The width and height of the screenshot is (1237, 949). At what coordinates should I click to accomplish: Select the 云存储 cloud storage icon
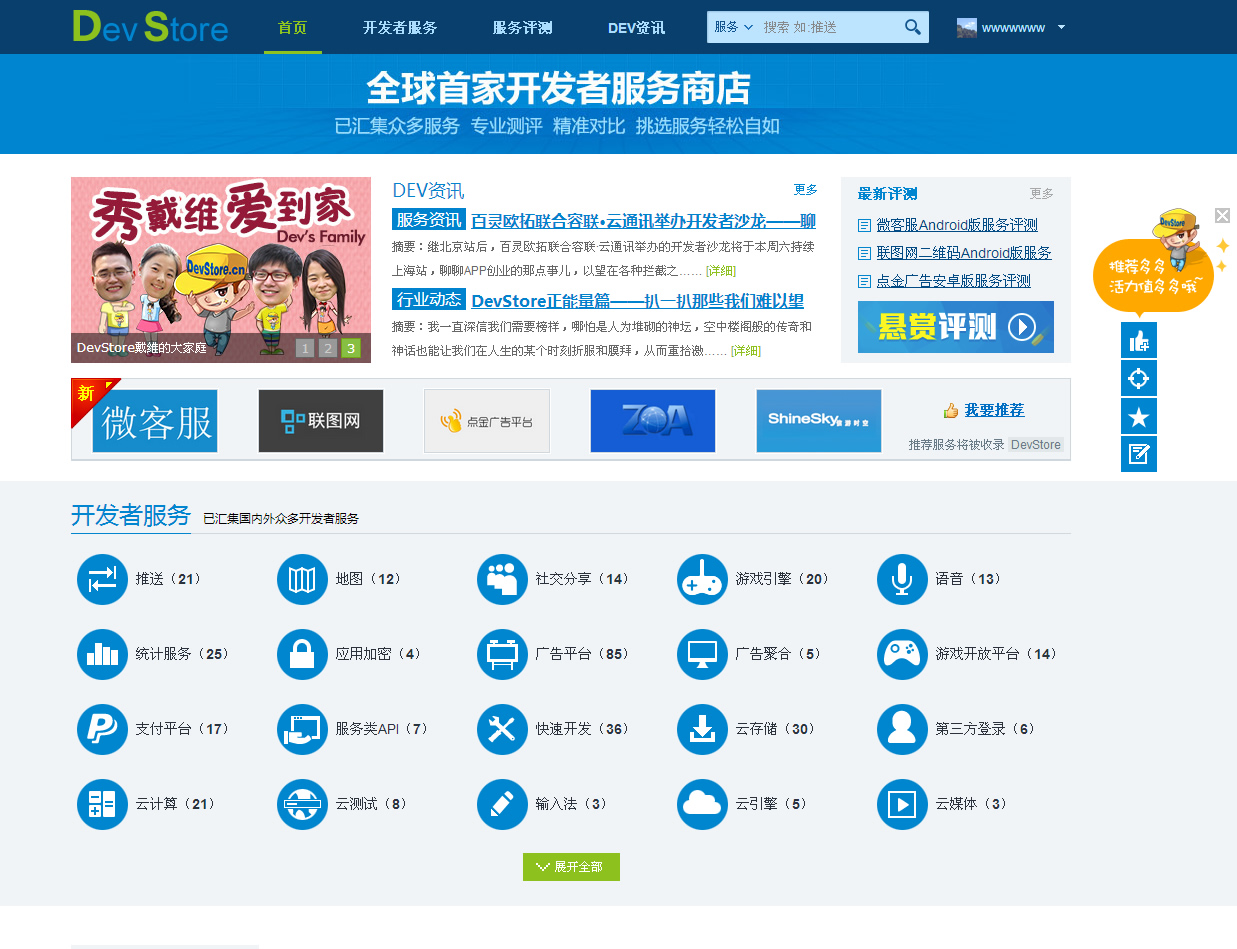click(x=702, y=729)
